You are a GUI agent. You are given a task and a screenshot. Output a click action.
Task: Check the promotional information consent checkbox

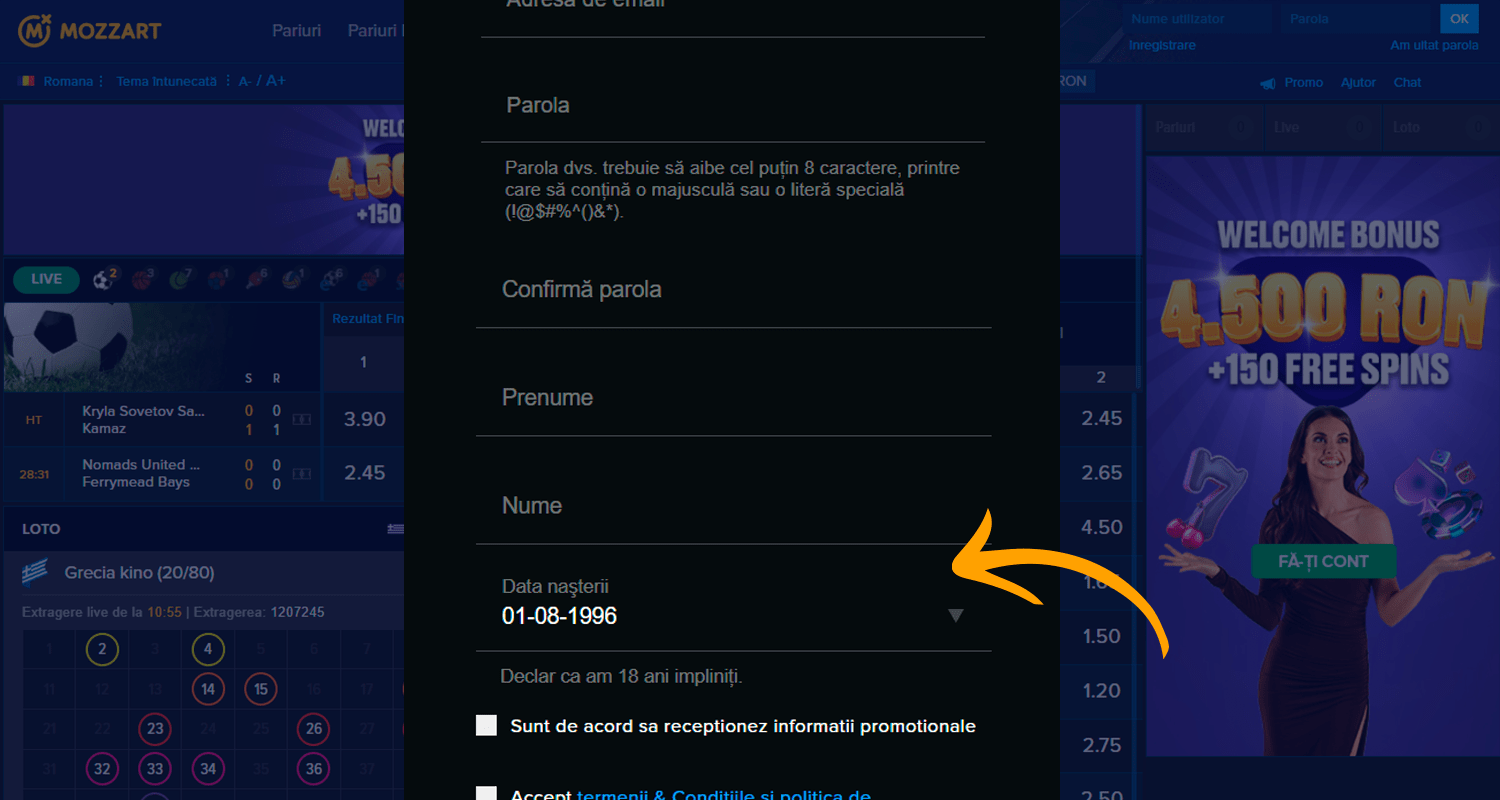tap(486, 726)
